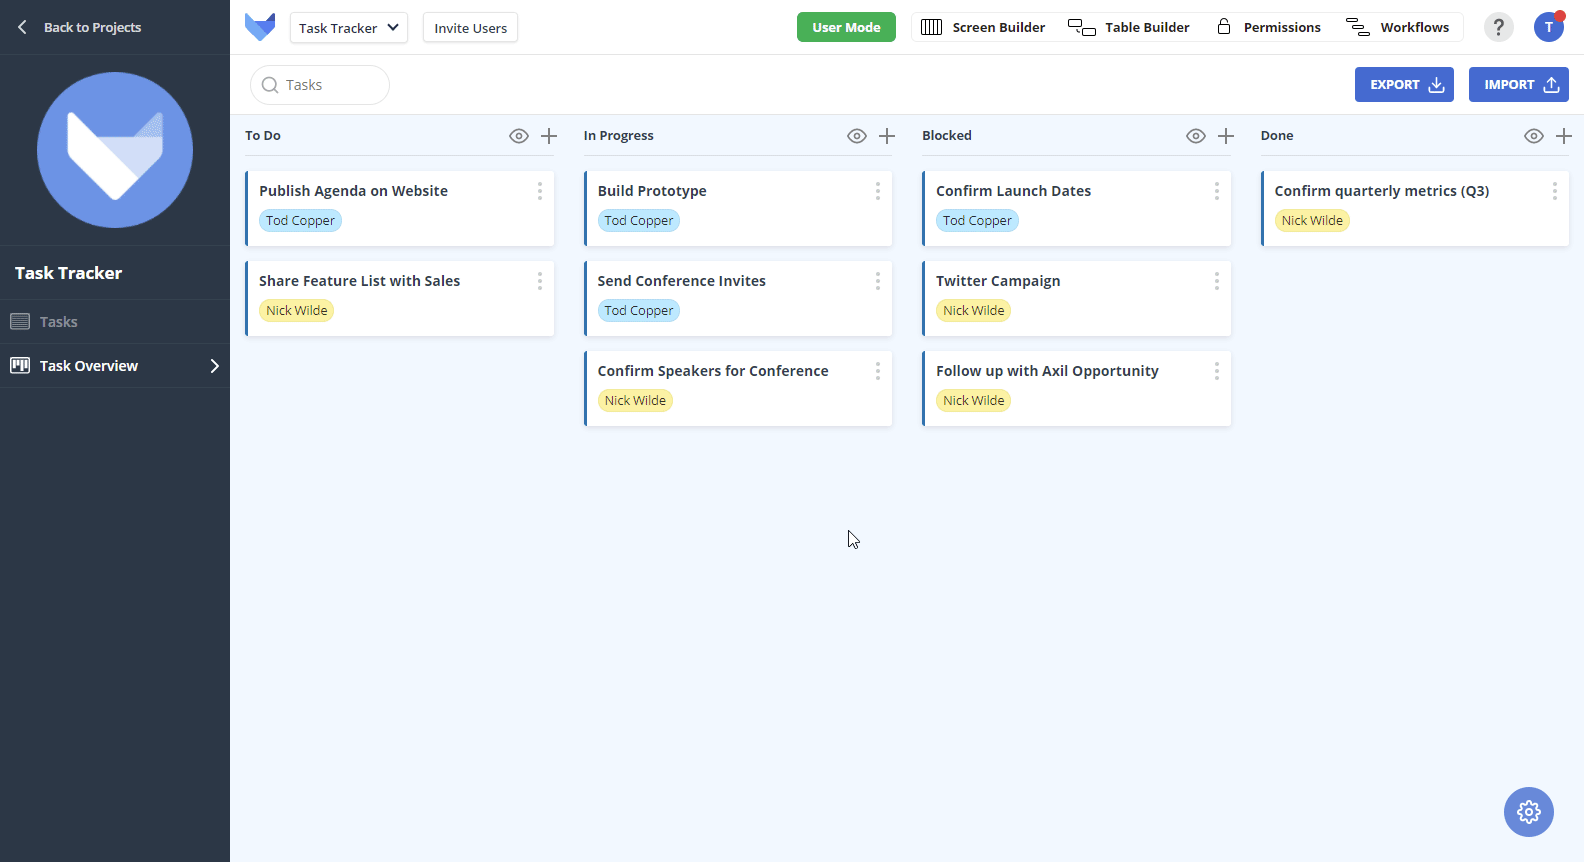Click the Done column header
The width and height of the screenshot is (1584, 862).
(x=1277, y=136)
